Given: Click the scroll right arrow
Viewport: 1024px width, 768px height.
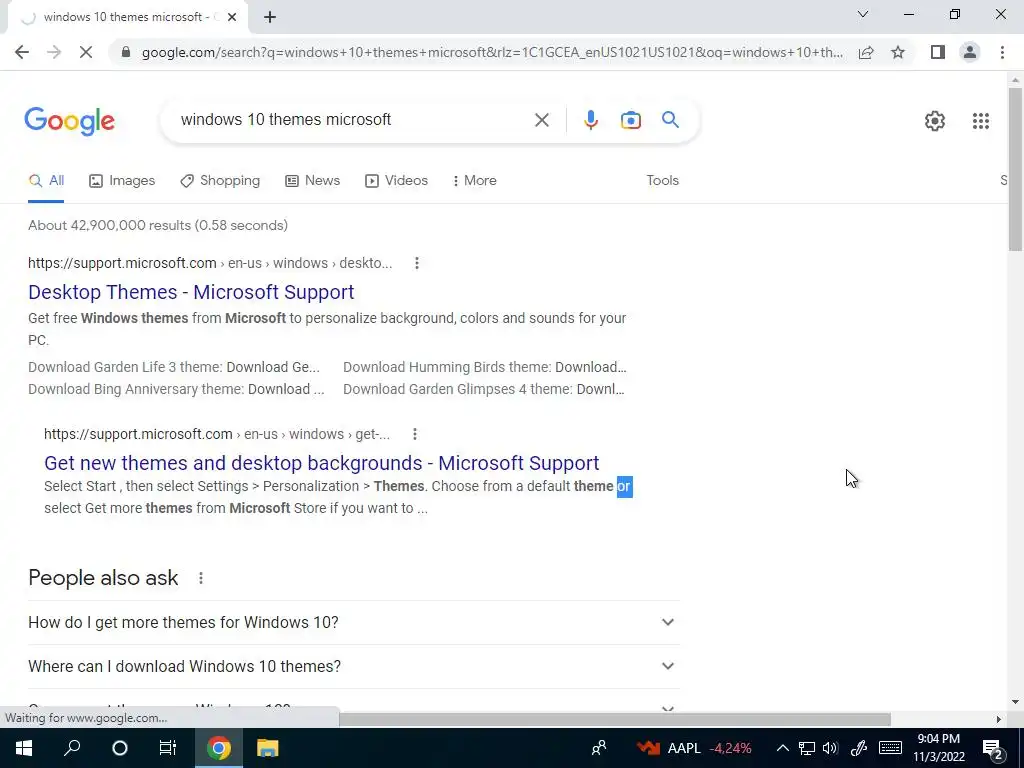Looking at the screenshot, I should click(x=998, y=719).
